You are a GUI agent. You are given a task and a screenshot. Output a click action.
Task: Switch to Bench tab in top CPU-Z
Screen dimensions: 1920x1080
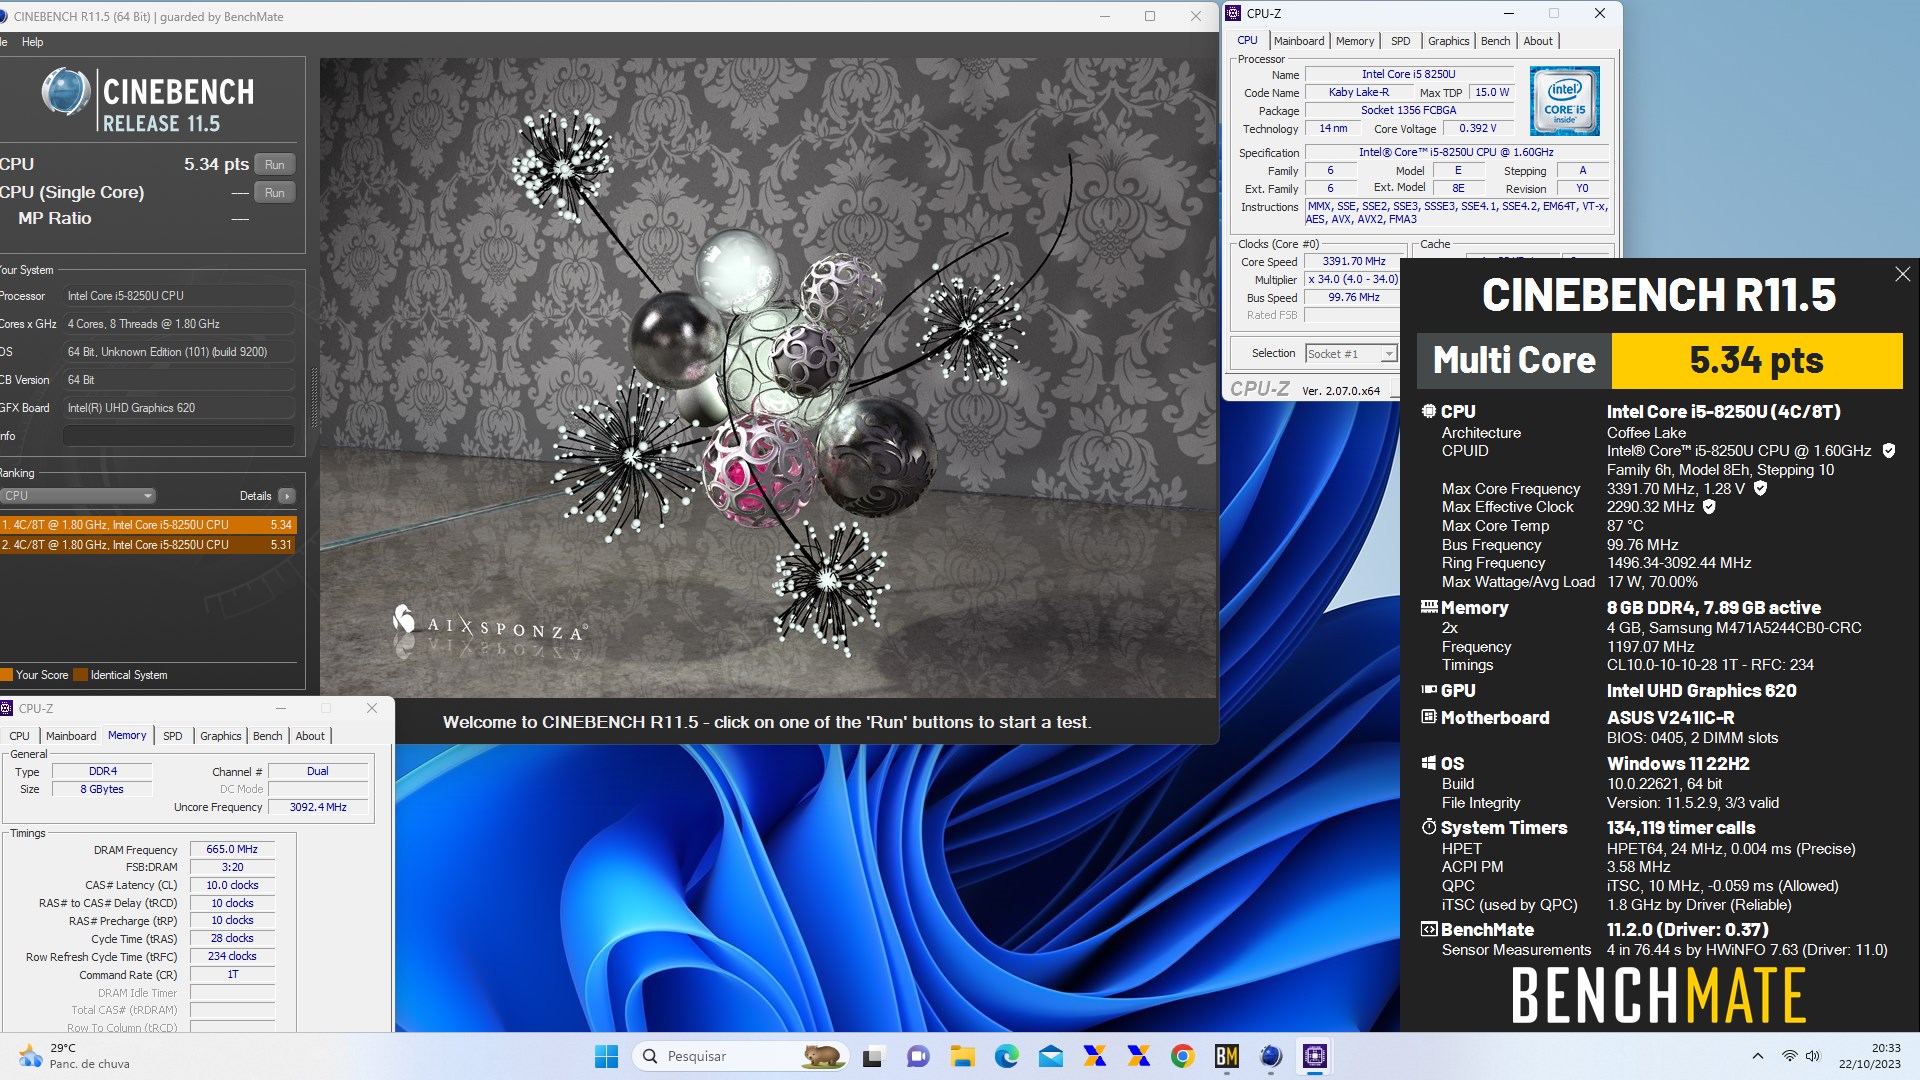tap(1495, 41)
